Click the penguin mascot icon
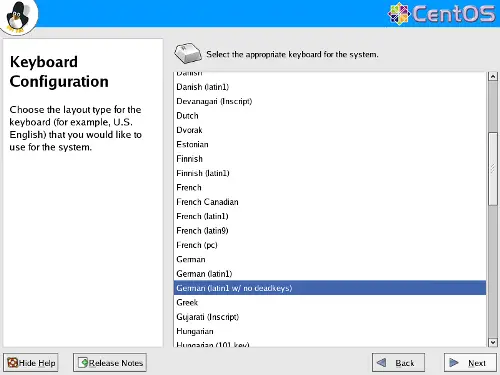Viewport: 500px width, 375px height. [x=18, y=16]
